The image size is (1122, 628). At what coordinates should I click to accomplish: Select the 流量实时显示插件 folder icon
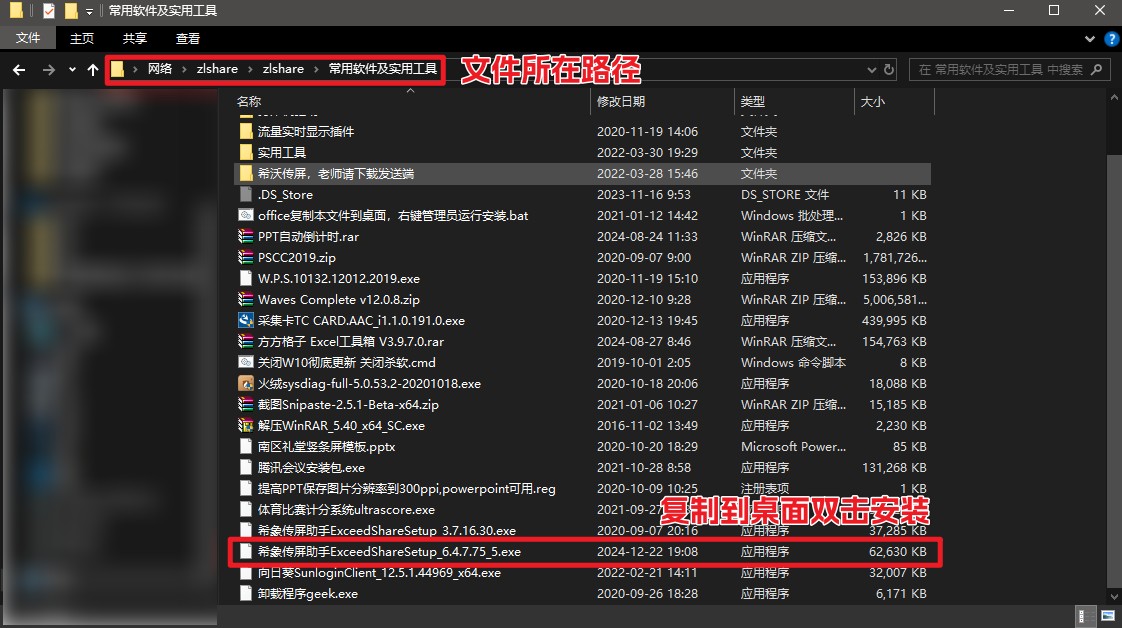(x=245, y=132)
